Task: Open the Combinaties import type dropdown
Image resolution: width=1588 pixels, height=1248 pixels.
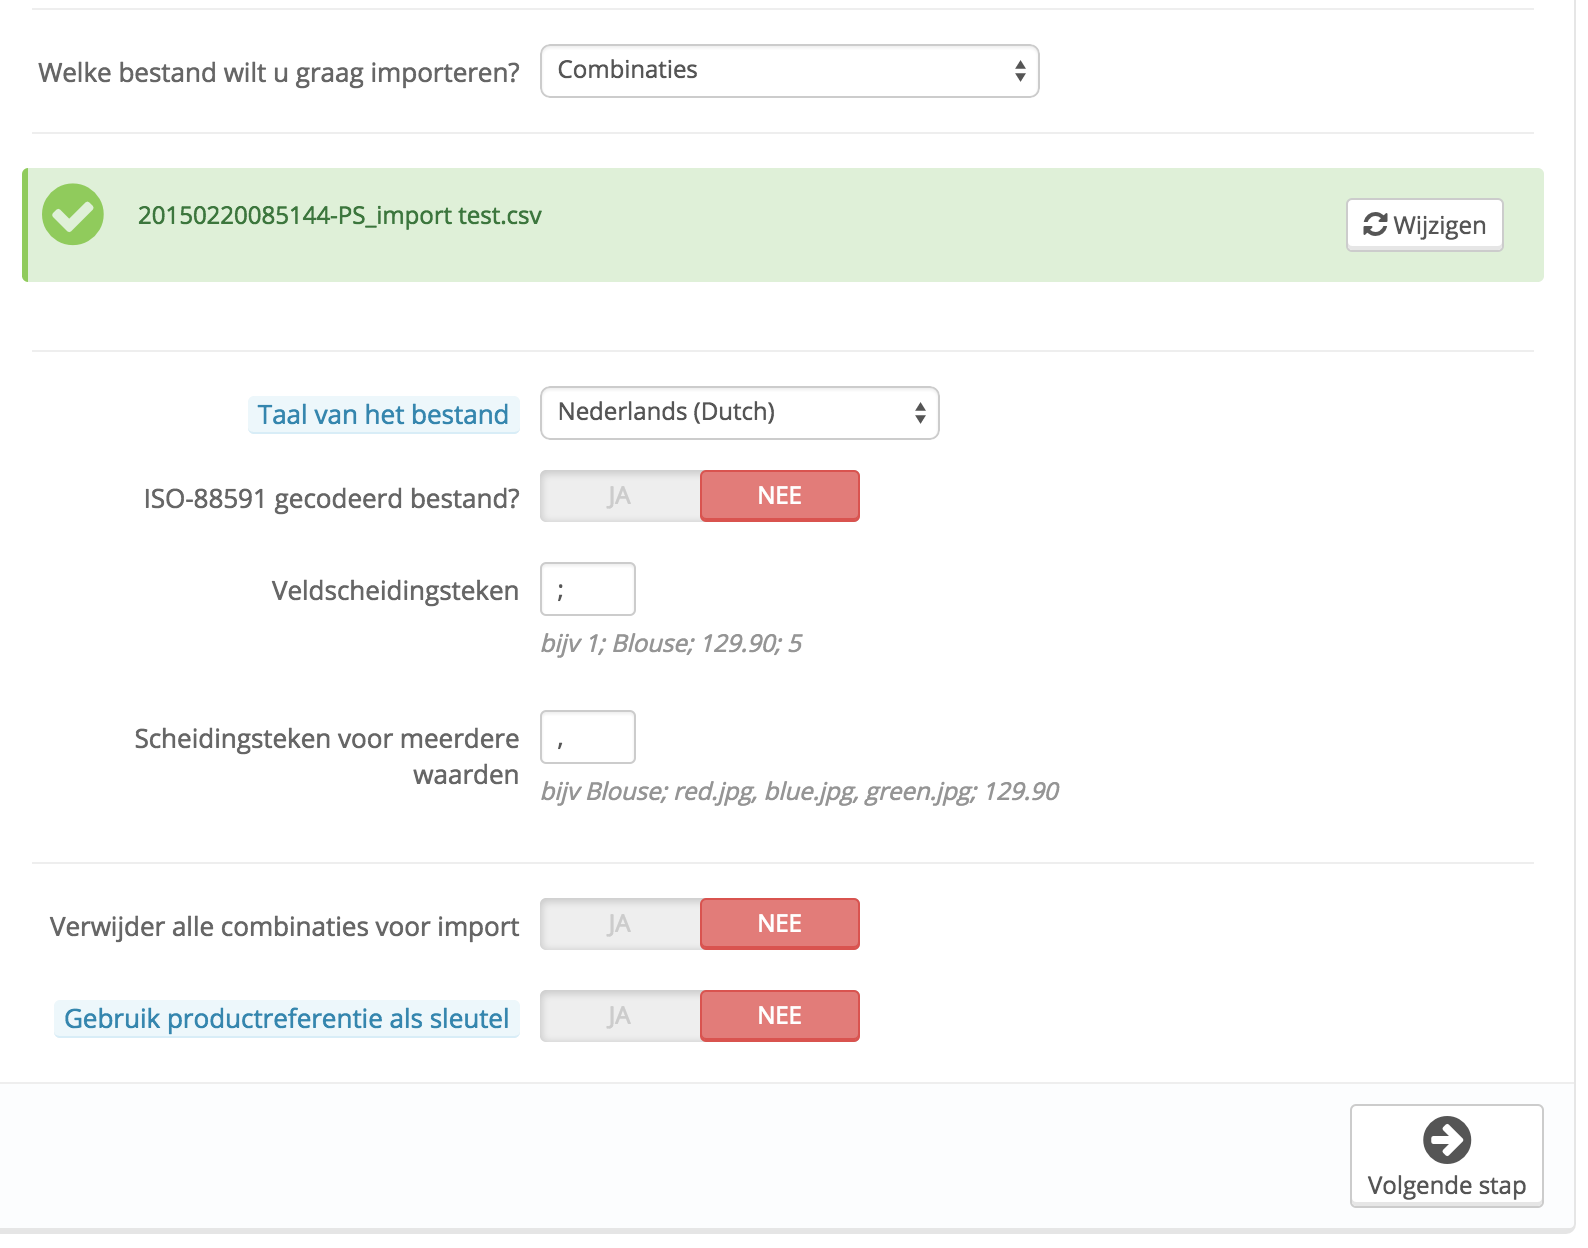Action: coord(788,71)
